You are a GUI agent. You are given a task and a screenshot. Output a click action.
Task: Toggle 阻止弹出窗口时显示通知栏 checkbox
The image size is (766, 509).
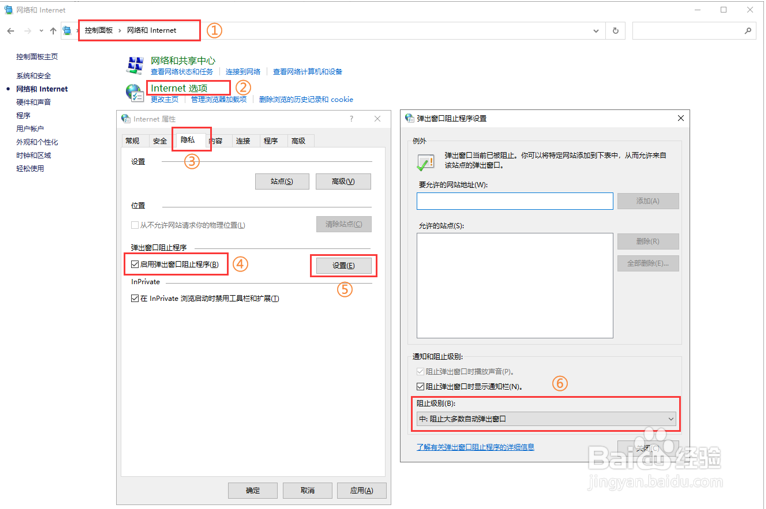coord(420,386)
